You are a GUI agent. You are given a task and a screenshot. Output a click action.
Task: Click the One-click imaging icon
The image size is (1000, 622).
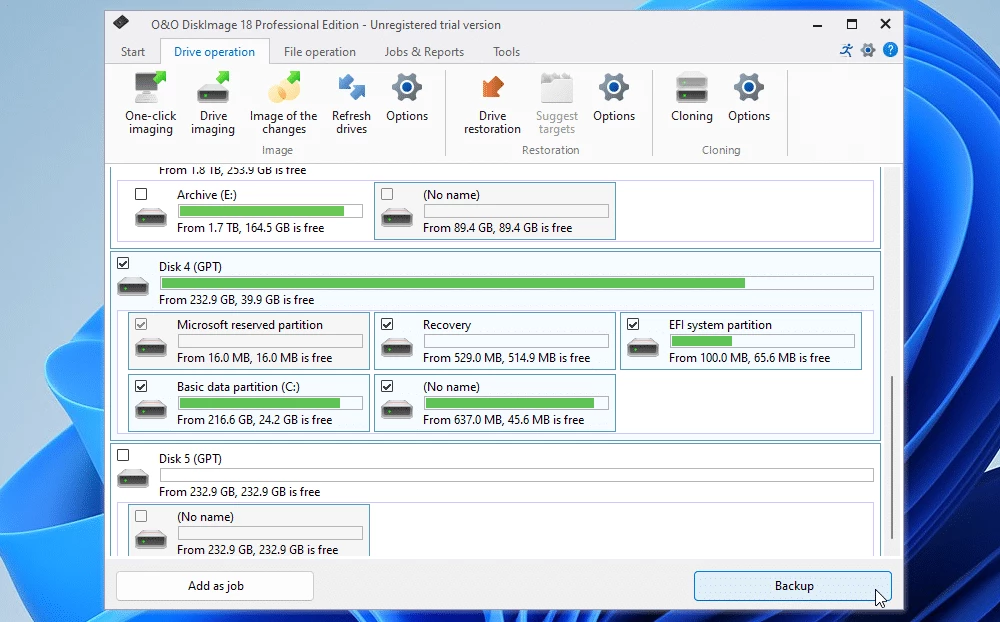coord(150,90)
